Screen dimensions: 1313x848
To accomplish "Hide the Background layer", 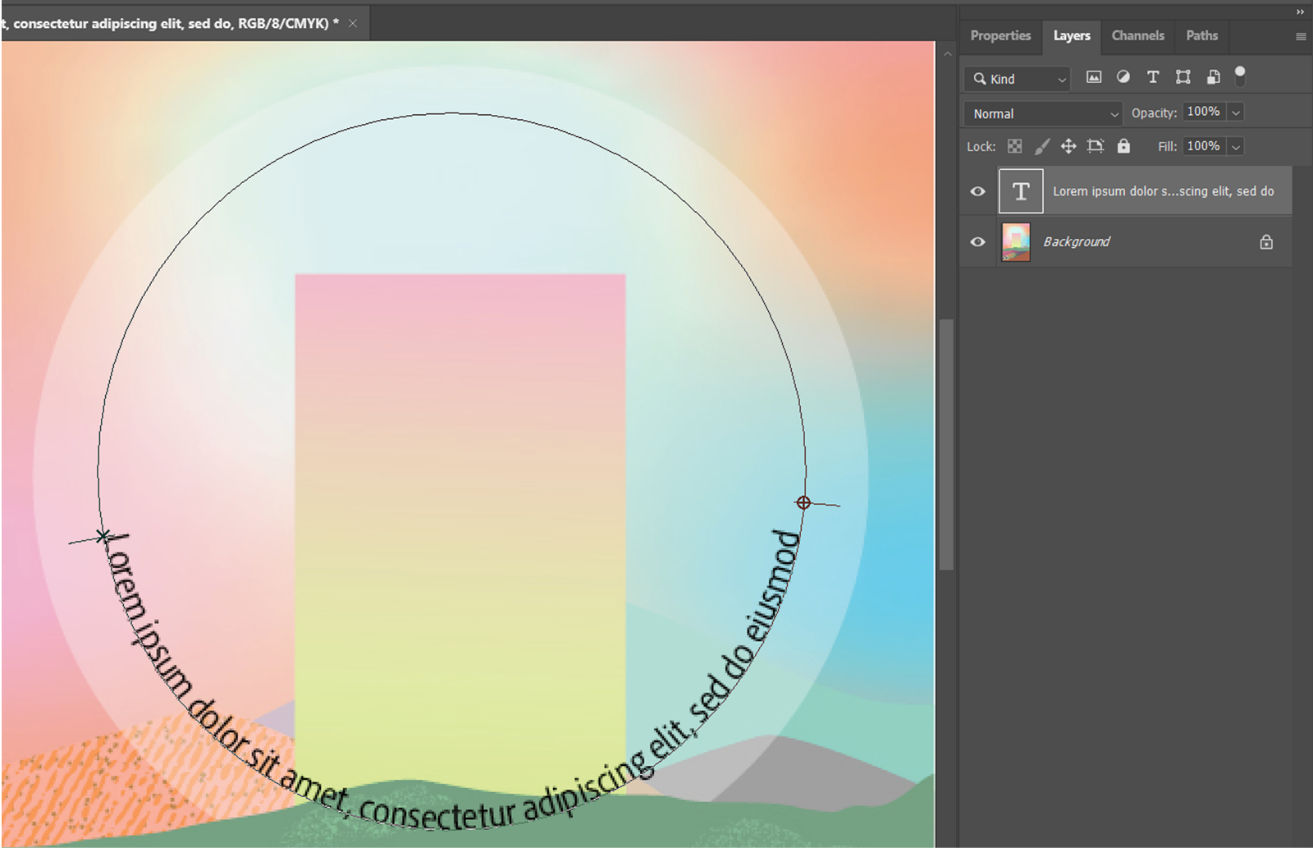I will (x=978, y=241).
